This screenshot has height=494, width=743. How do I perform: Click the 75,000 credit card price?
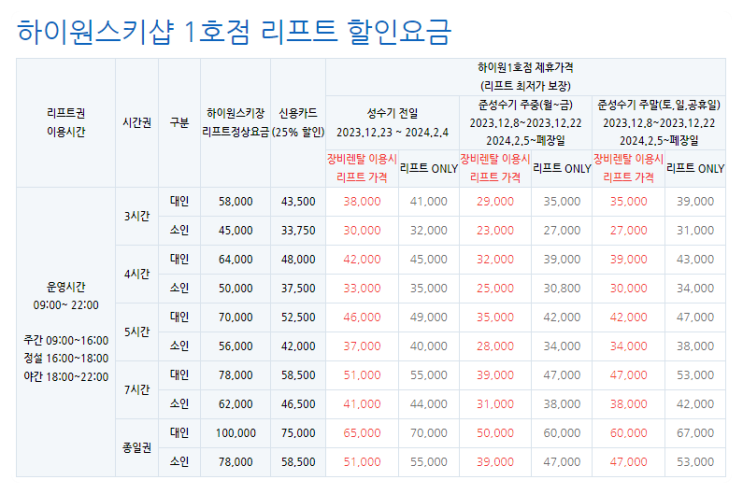298,433
